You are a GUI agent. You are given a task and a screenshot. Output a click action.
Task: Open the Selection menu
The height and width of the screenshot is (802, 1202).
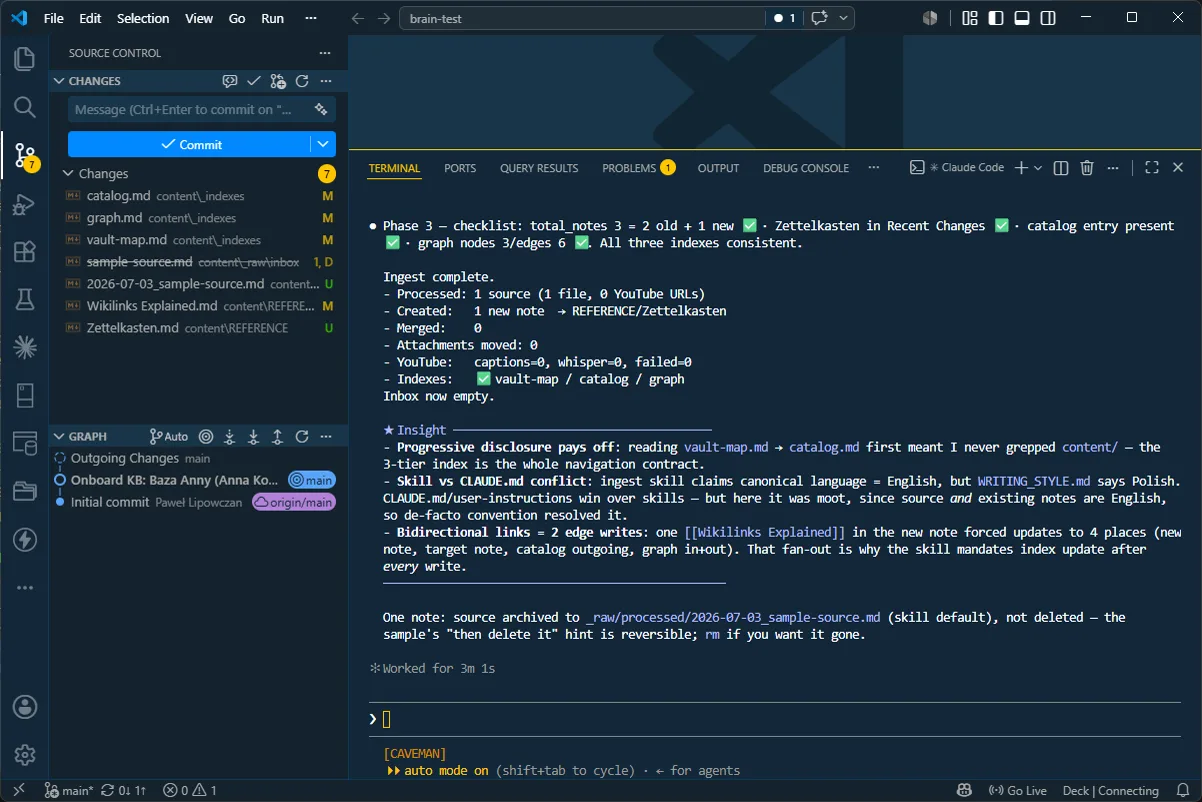[x=143, y=18]
